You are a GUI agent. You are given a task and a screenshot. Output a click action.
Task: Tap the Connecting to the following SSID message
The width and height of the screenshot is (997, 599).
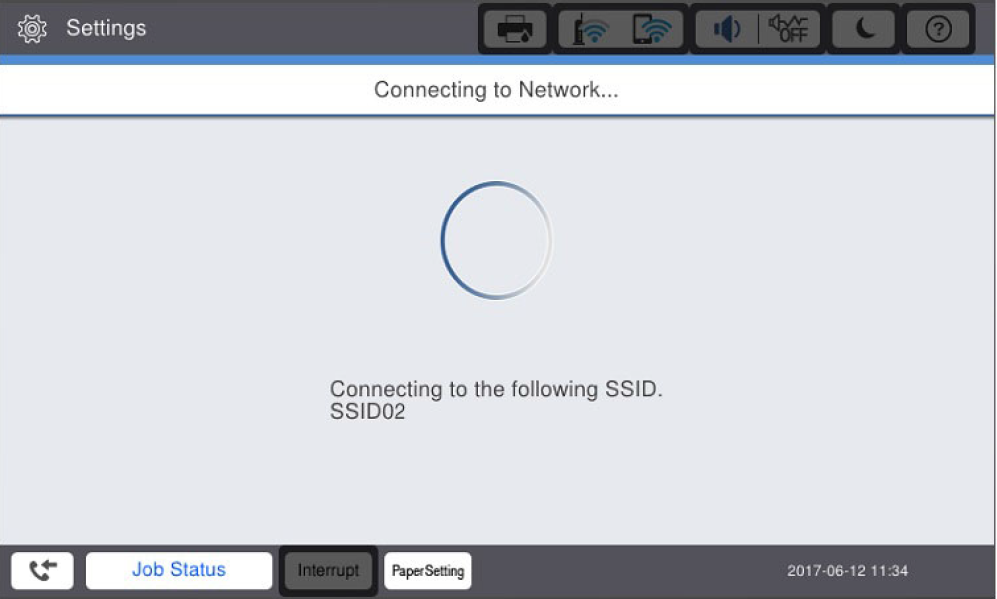coord(496,389)
